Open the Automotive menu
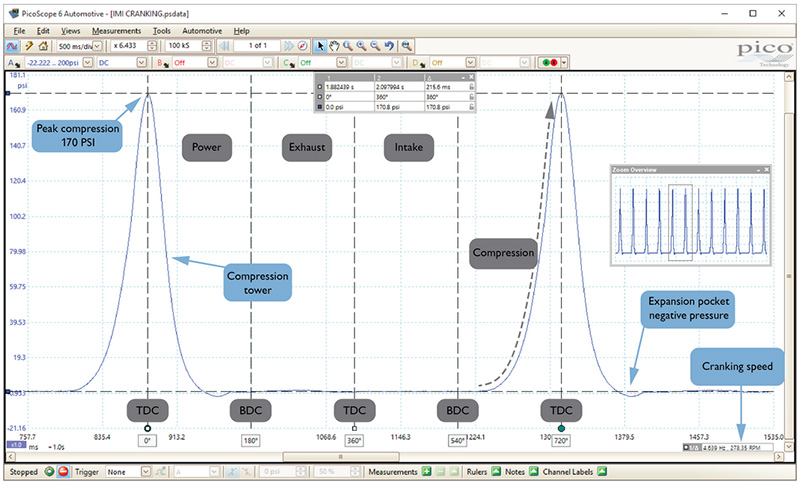The width and height of the screenshot is (800, 484). coord(202,31)
